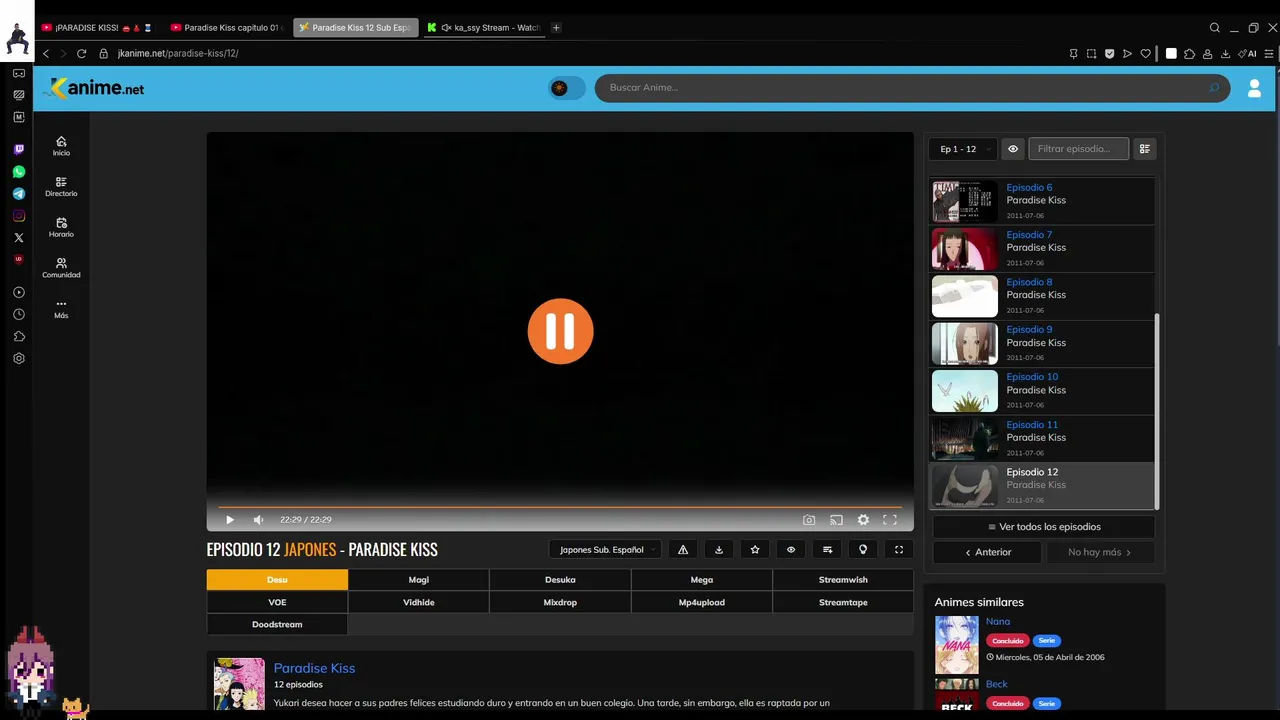The width and height of the screenshot is (1280, 720).
Task: Open Telegram in the browser sidebar
Action: click(18, 194)
